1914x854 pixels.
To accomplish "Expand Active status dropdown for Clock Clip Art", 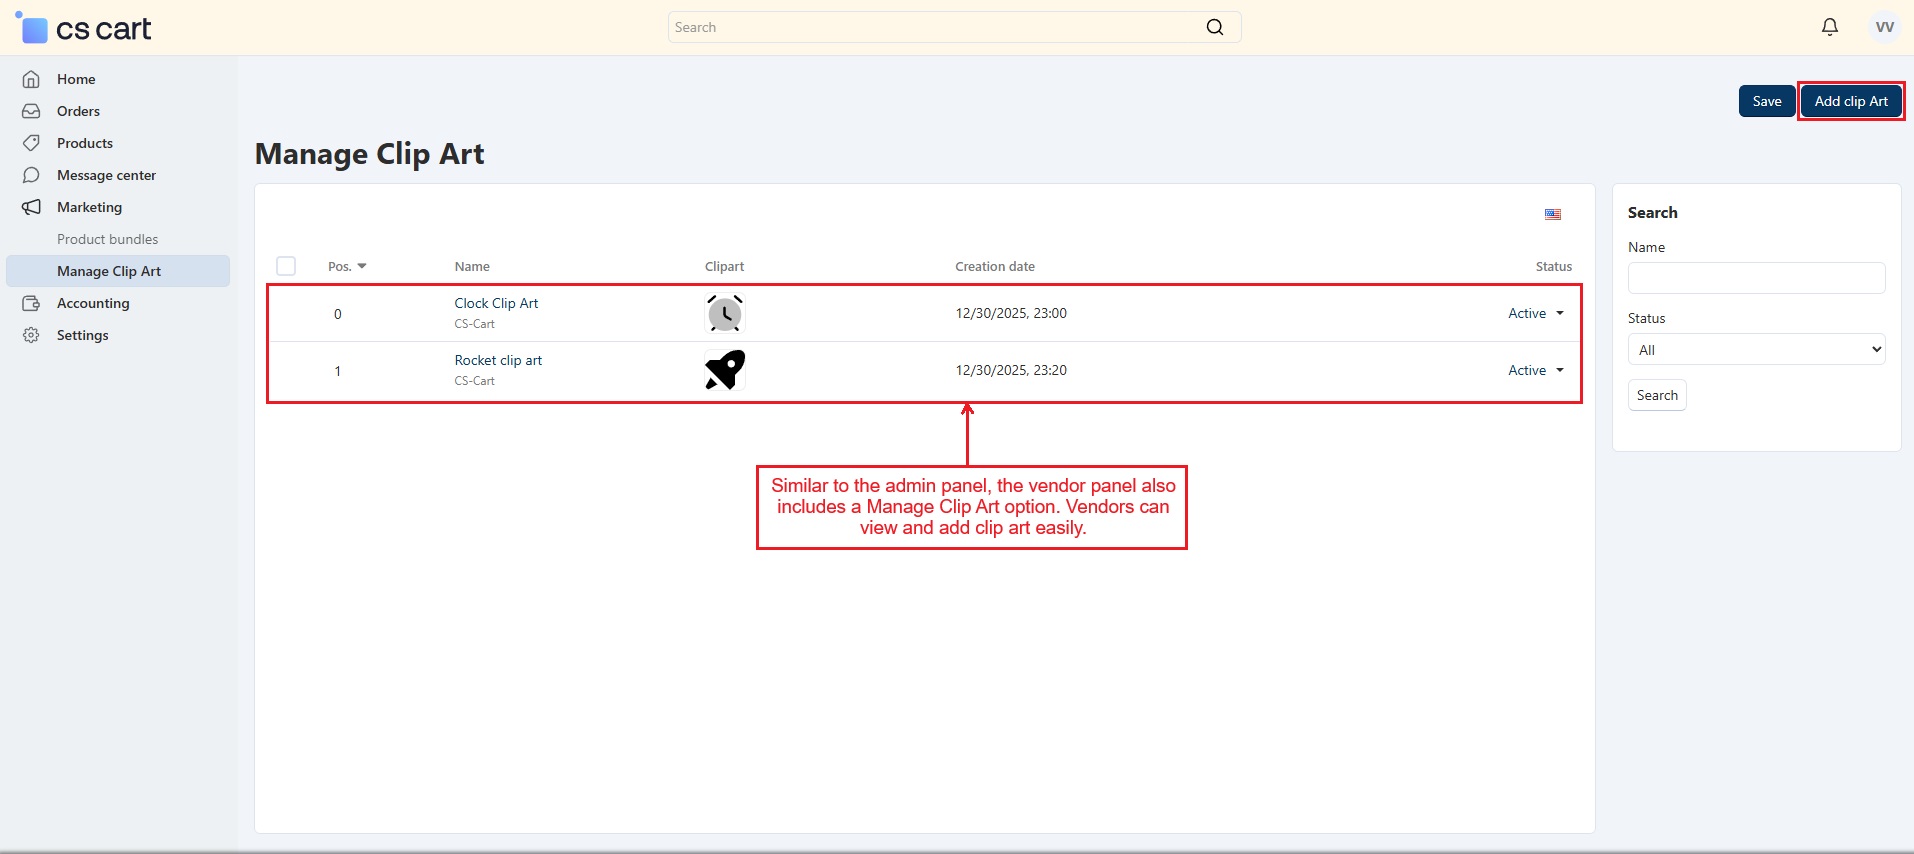I will coord(1535,313).
